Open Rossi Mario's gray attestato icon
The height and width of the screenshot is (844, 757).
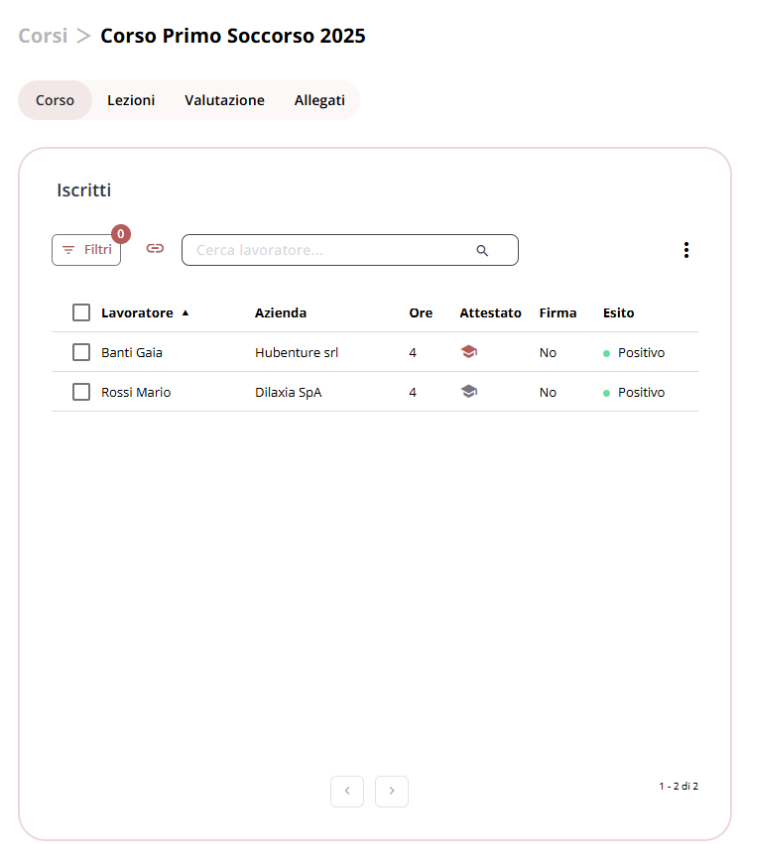(x=469, y=391)
